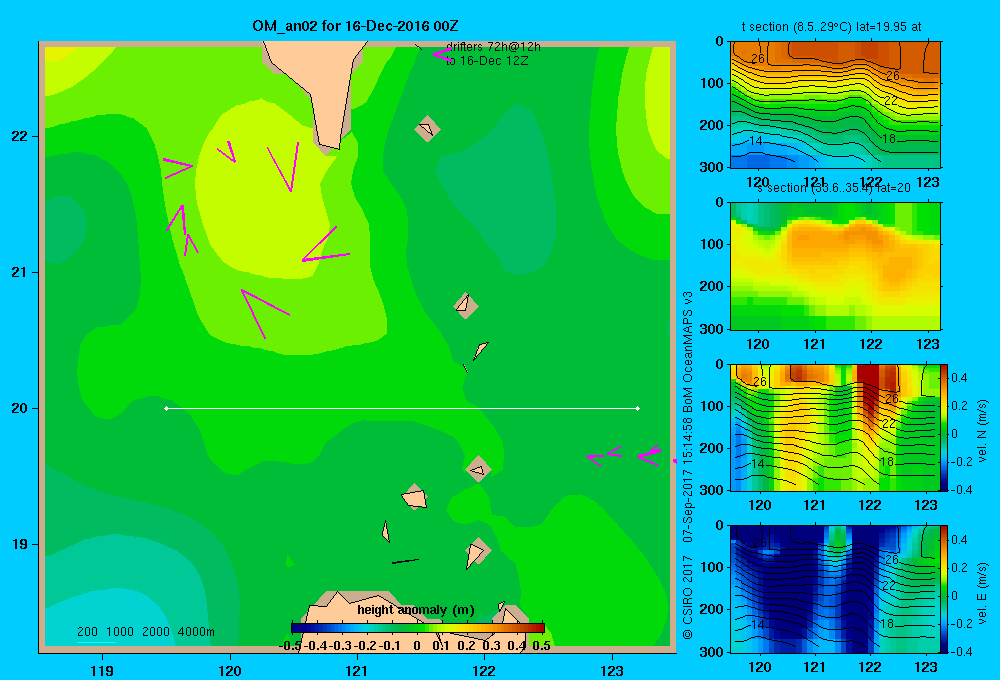Open the salinity section panel
Viewport: 1000px width, 680px height.
(x=835, y=266)
